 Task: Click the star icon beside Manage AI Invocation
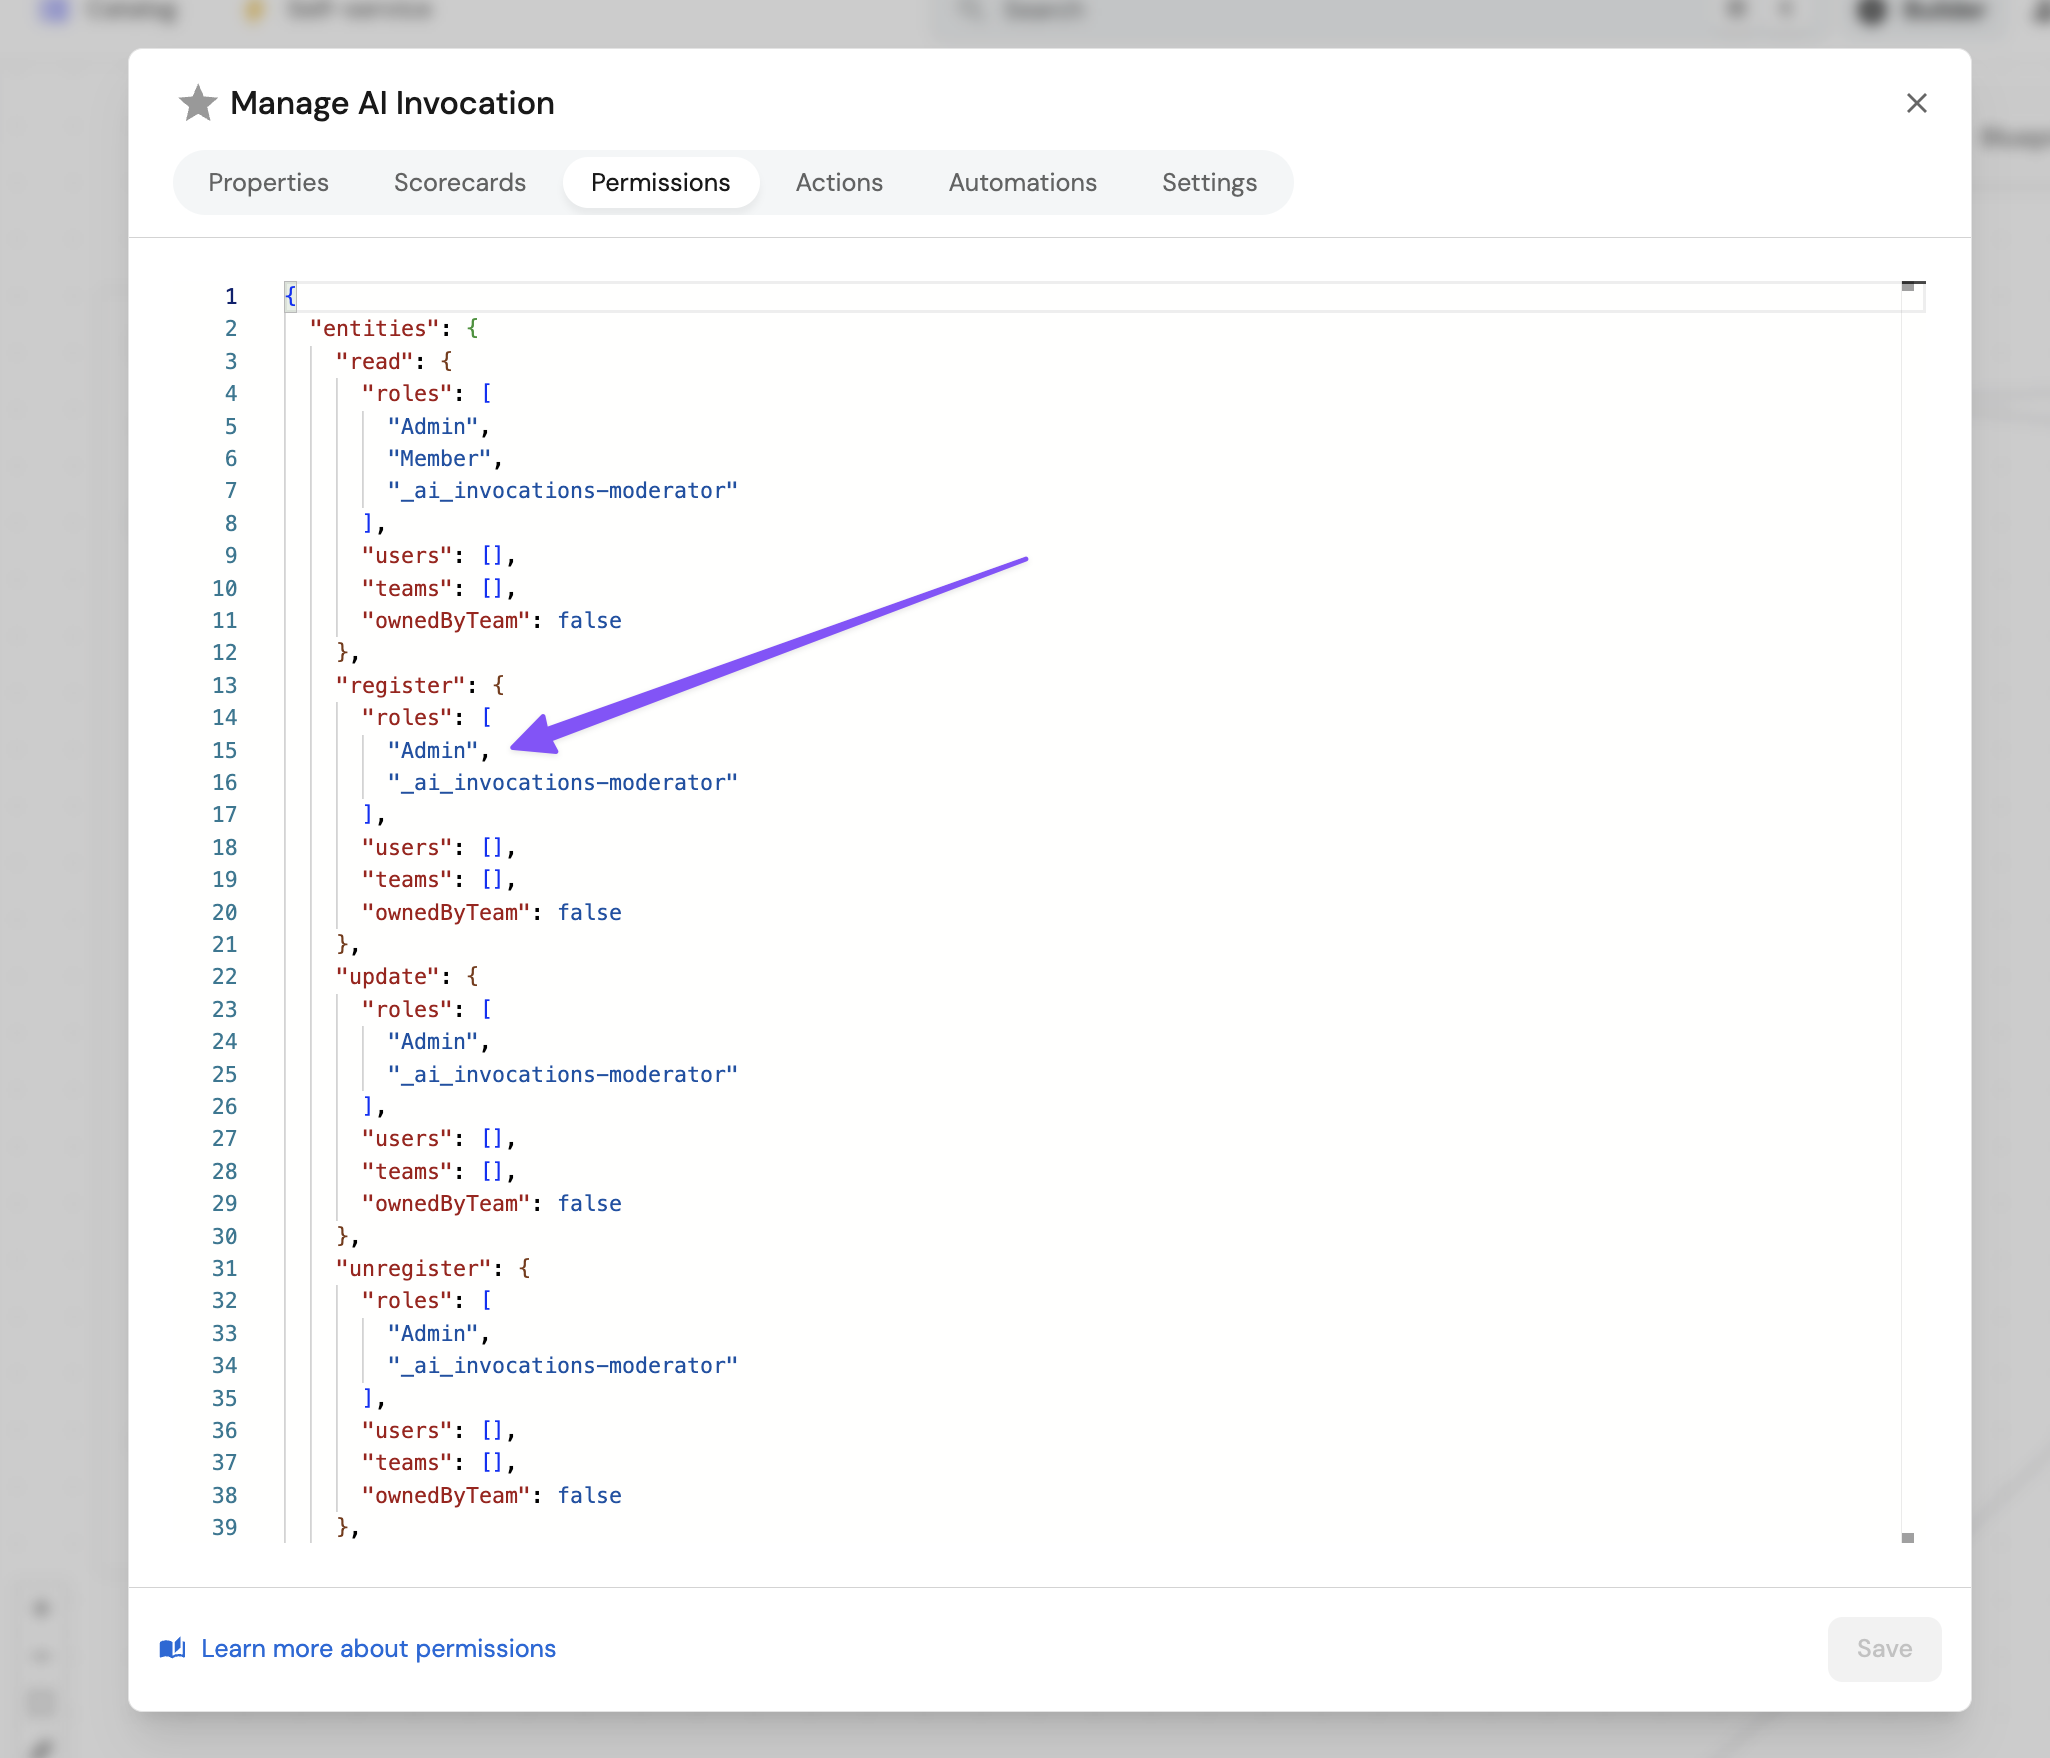click(x=198, y=103)
